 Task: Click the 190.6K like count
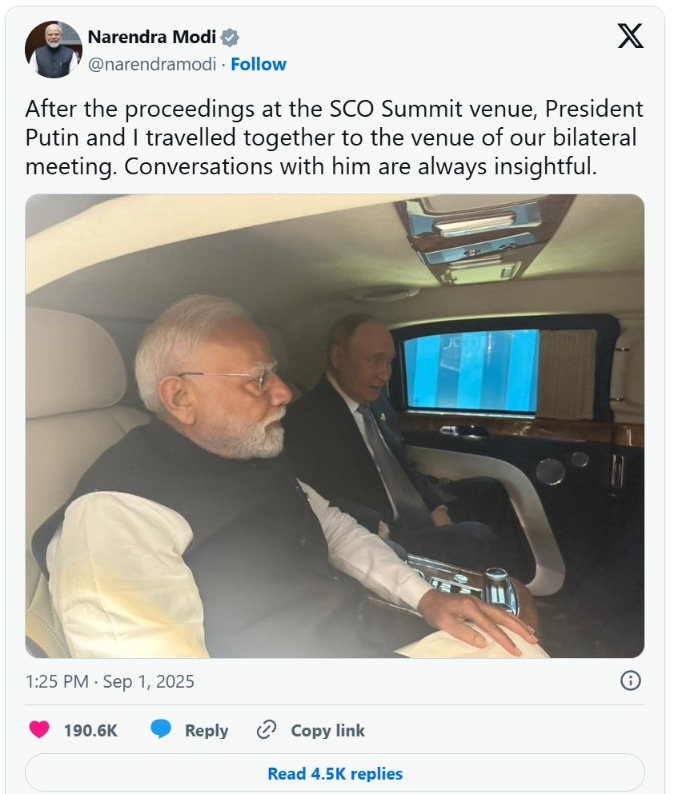click(x=91, y=730)
